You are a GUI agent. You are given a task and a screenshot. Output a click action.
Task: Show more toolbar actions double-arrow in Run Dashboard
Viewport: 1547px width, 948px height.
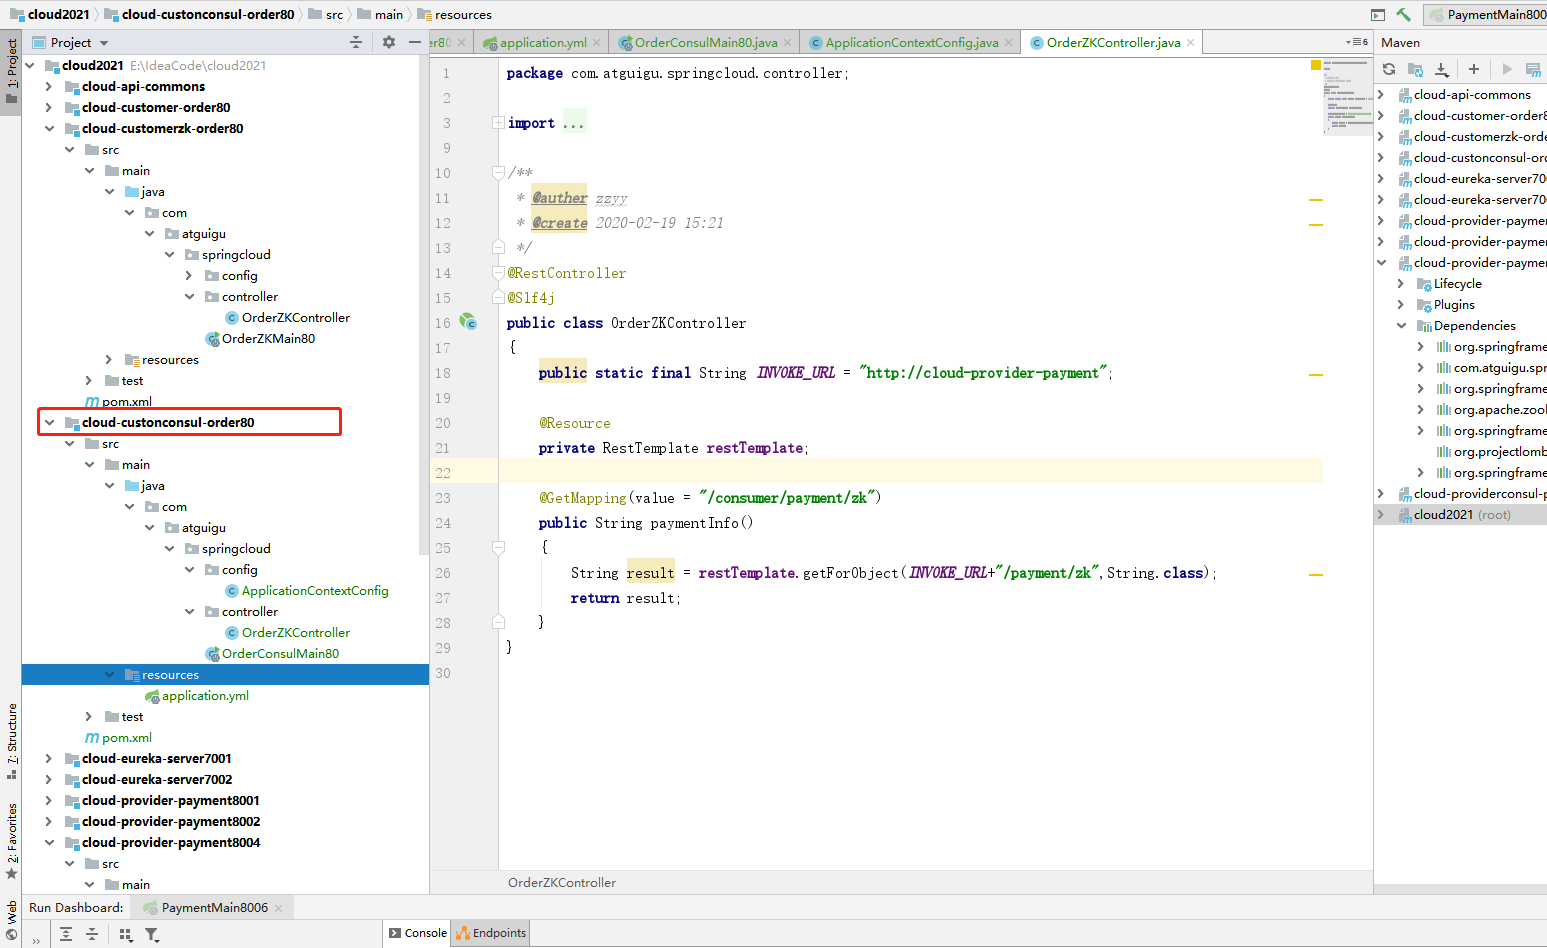point(36,940)
